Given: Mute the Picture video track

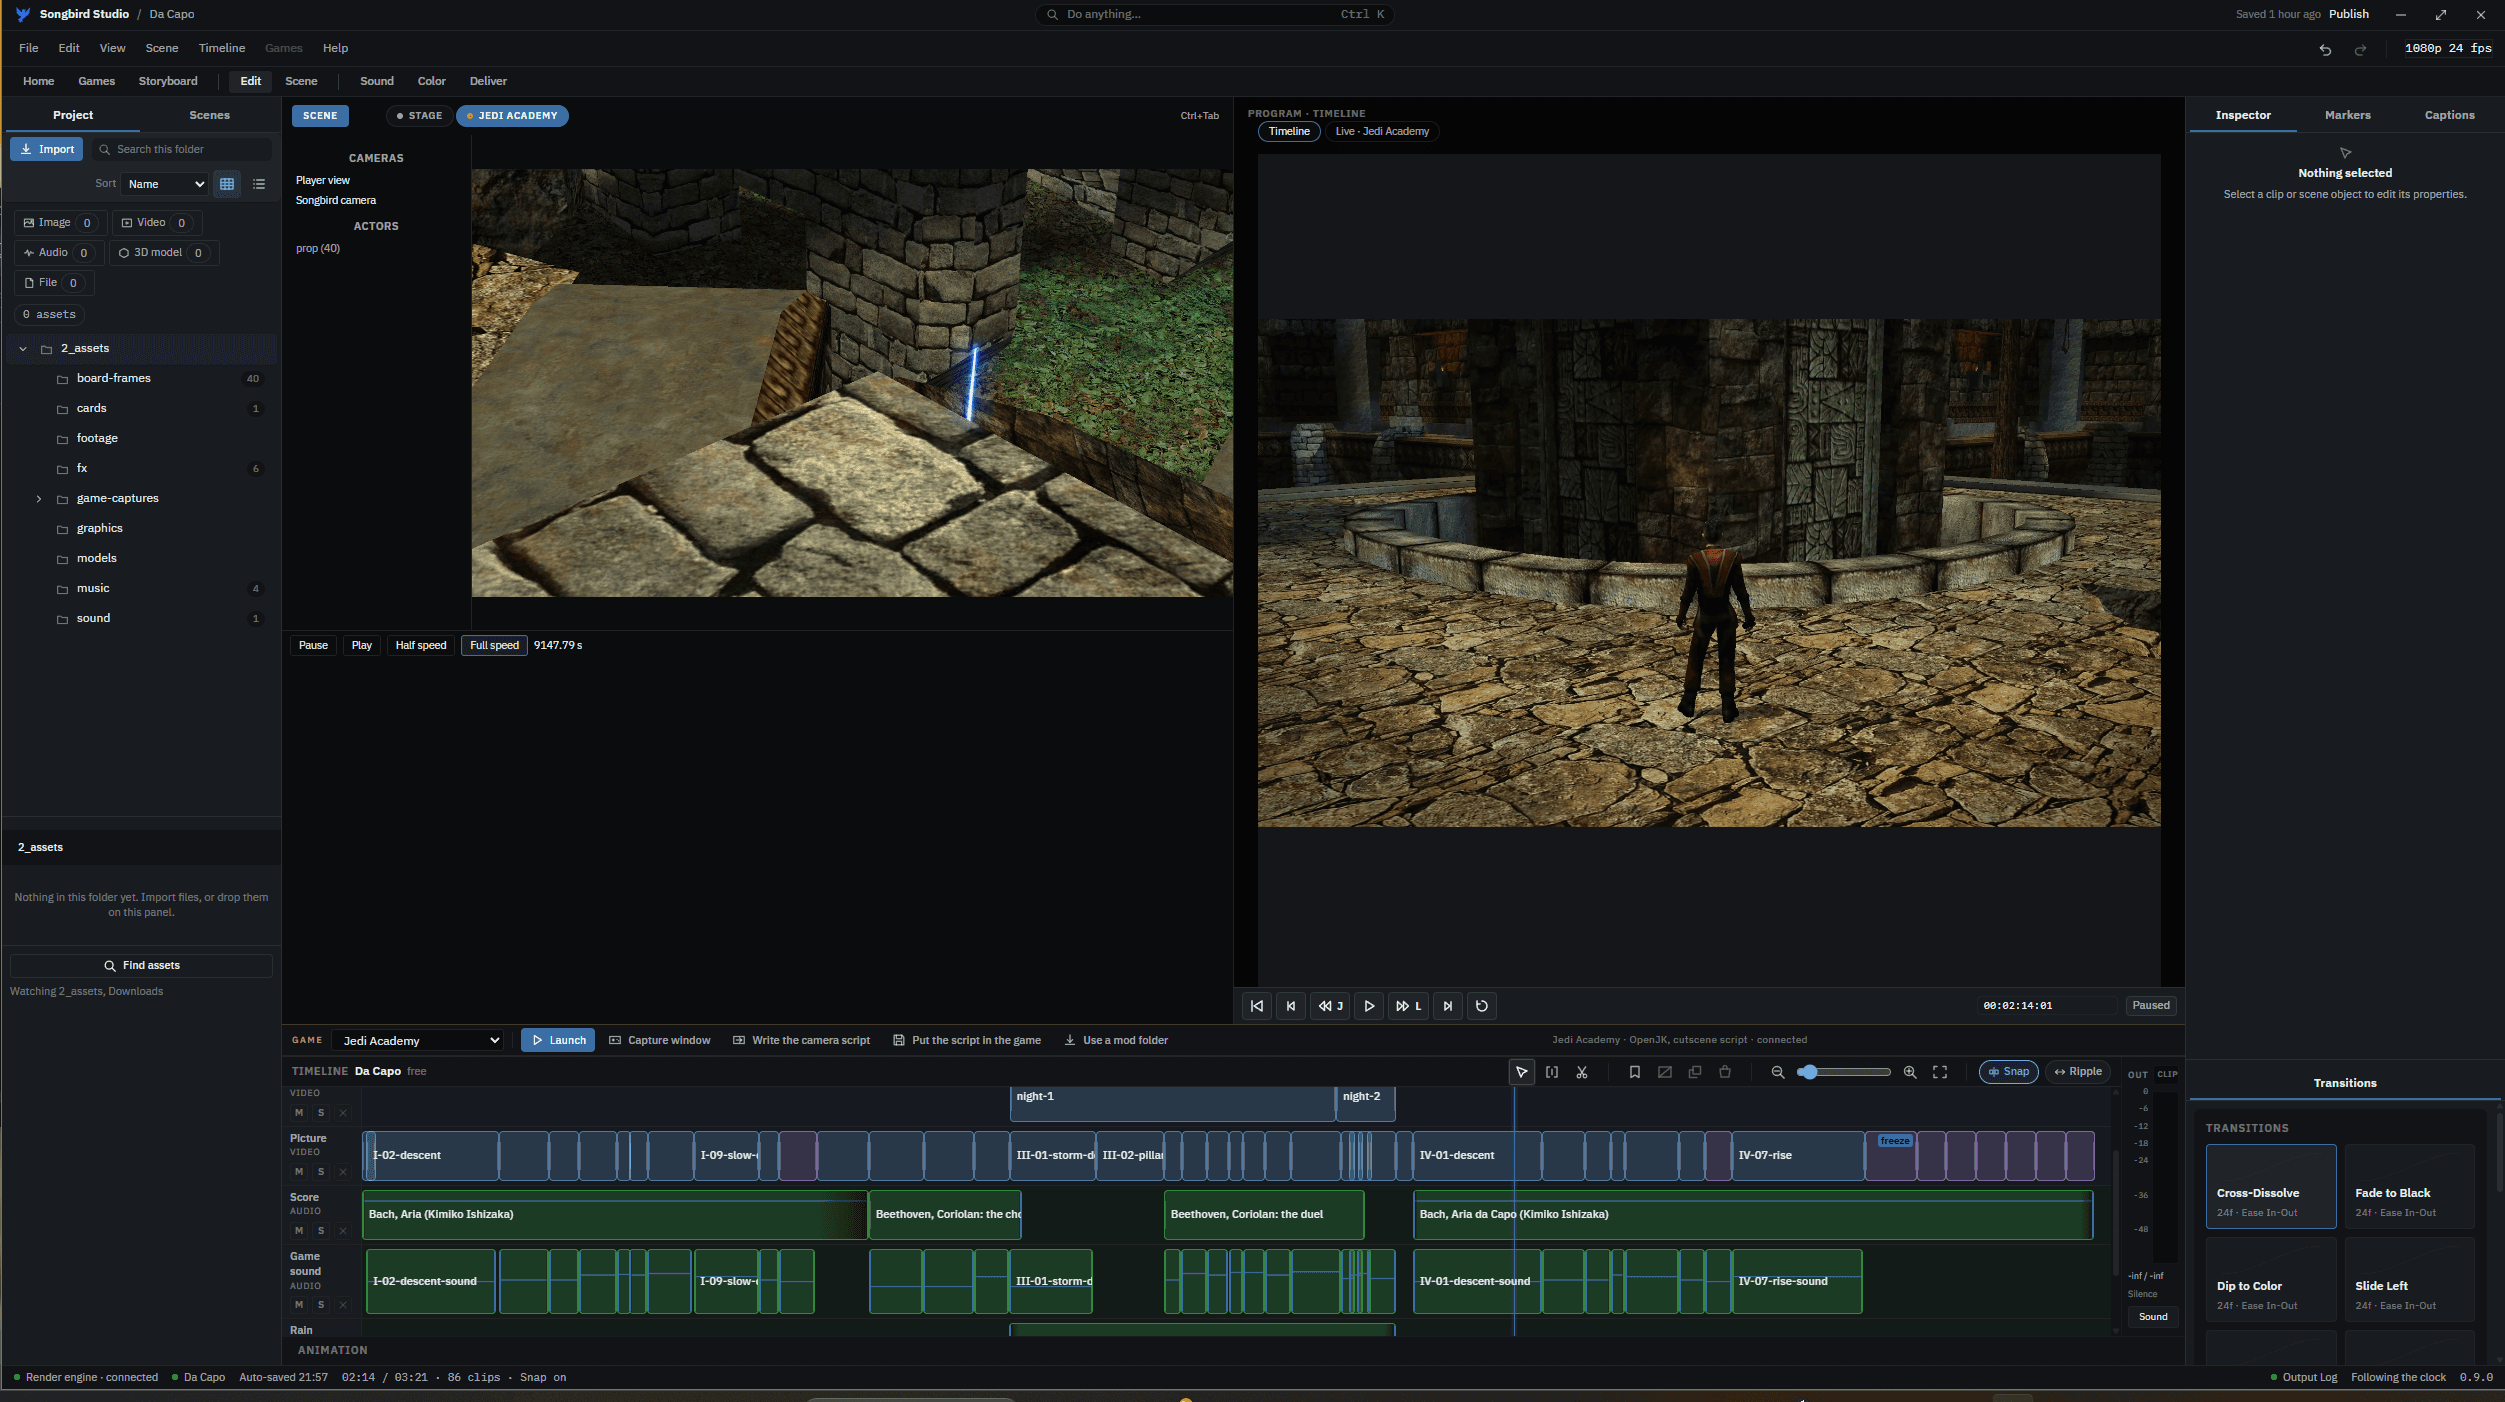Looking at the screenshot, I should 299,1171.
